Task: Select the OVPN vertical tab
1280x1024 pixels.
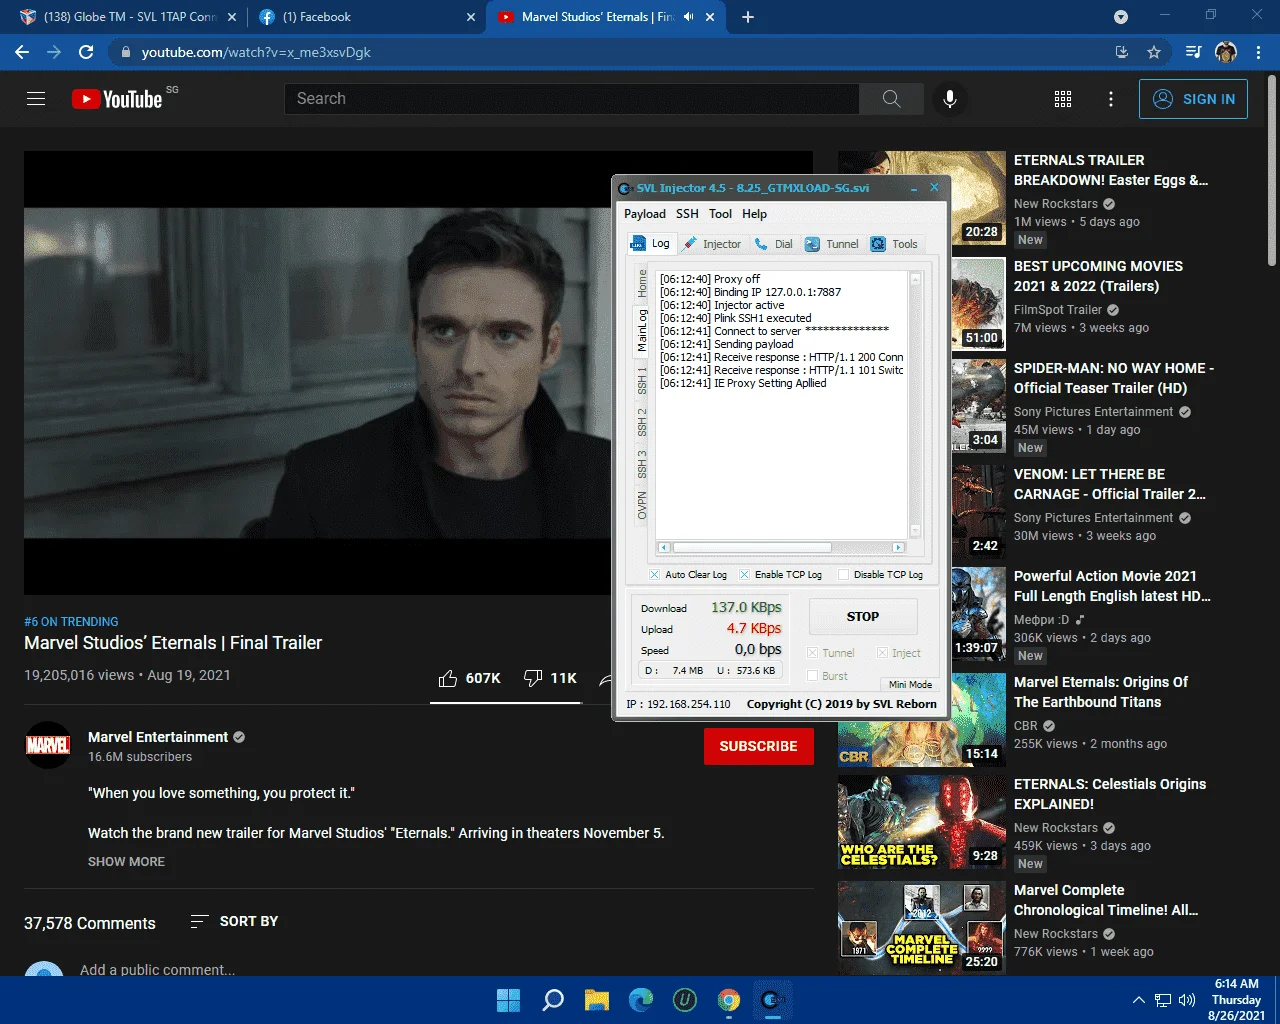Action: point(642,506)
